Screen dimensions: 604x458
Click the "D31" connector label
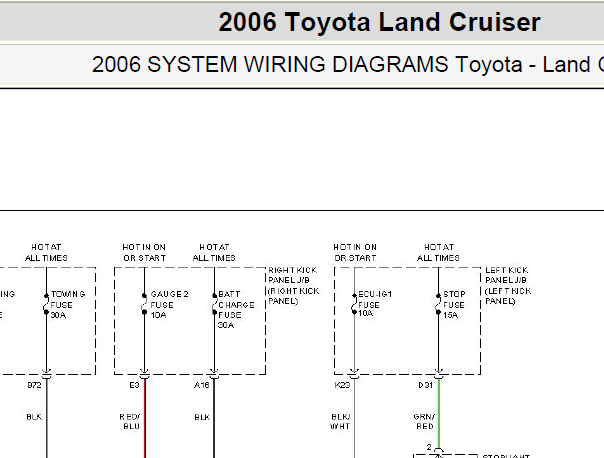pos(426,385)
